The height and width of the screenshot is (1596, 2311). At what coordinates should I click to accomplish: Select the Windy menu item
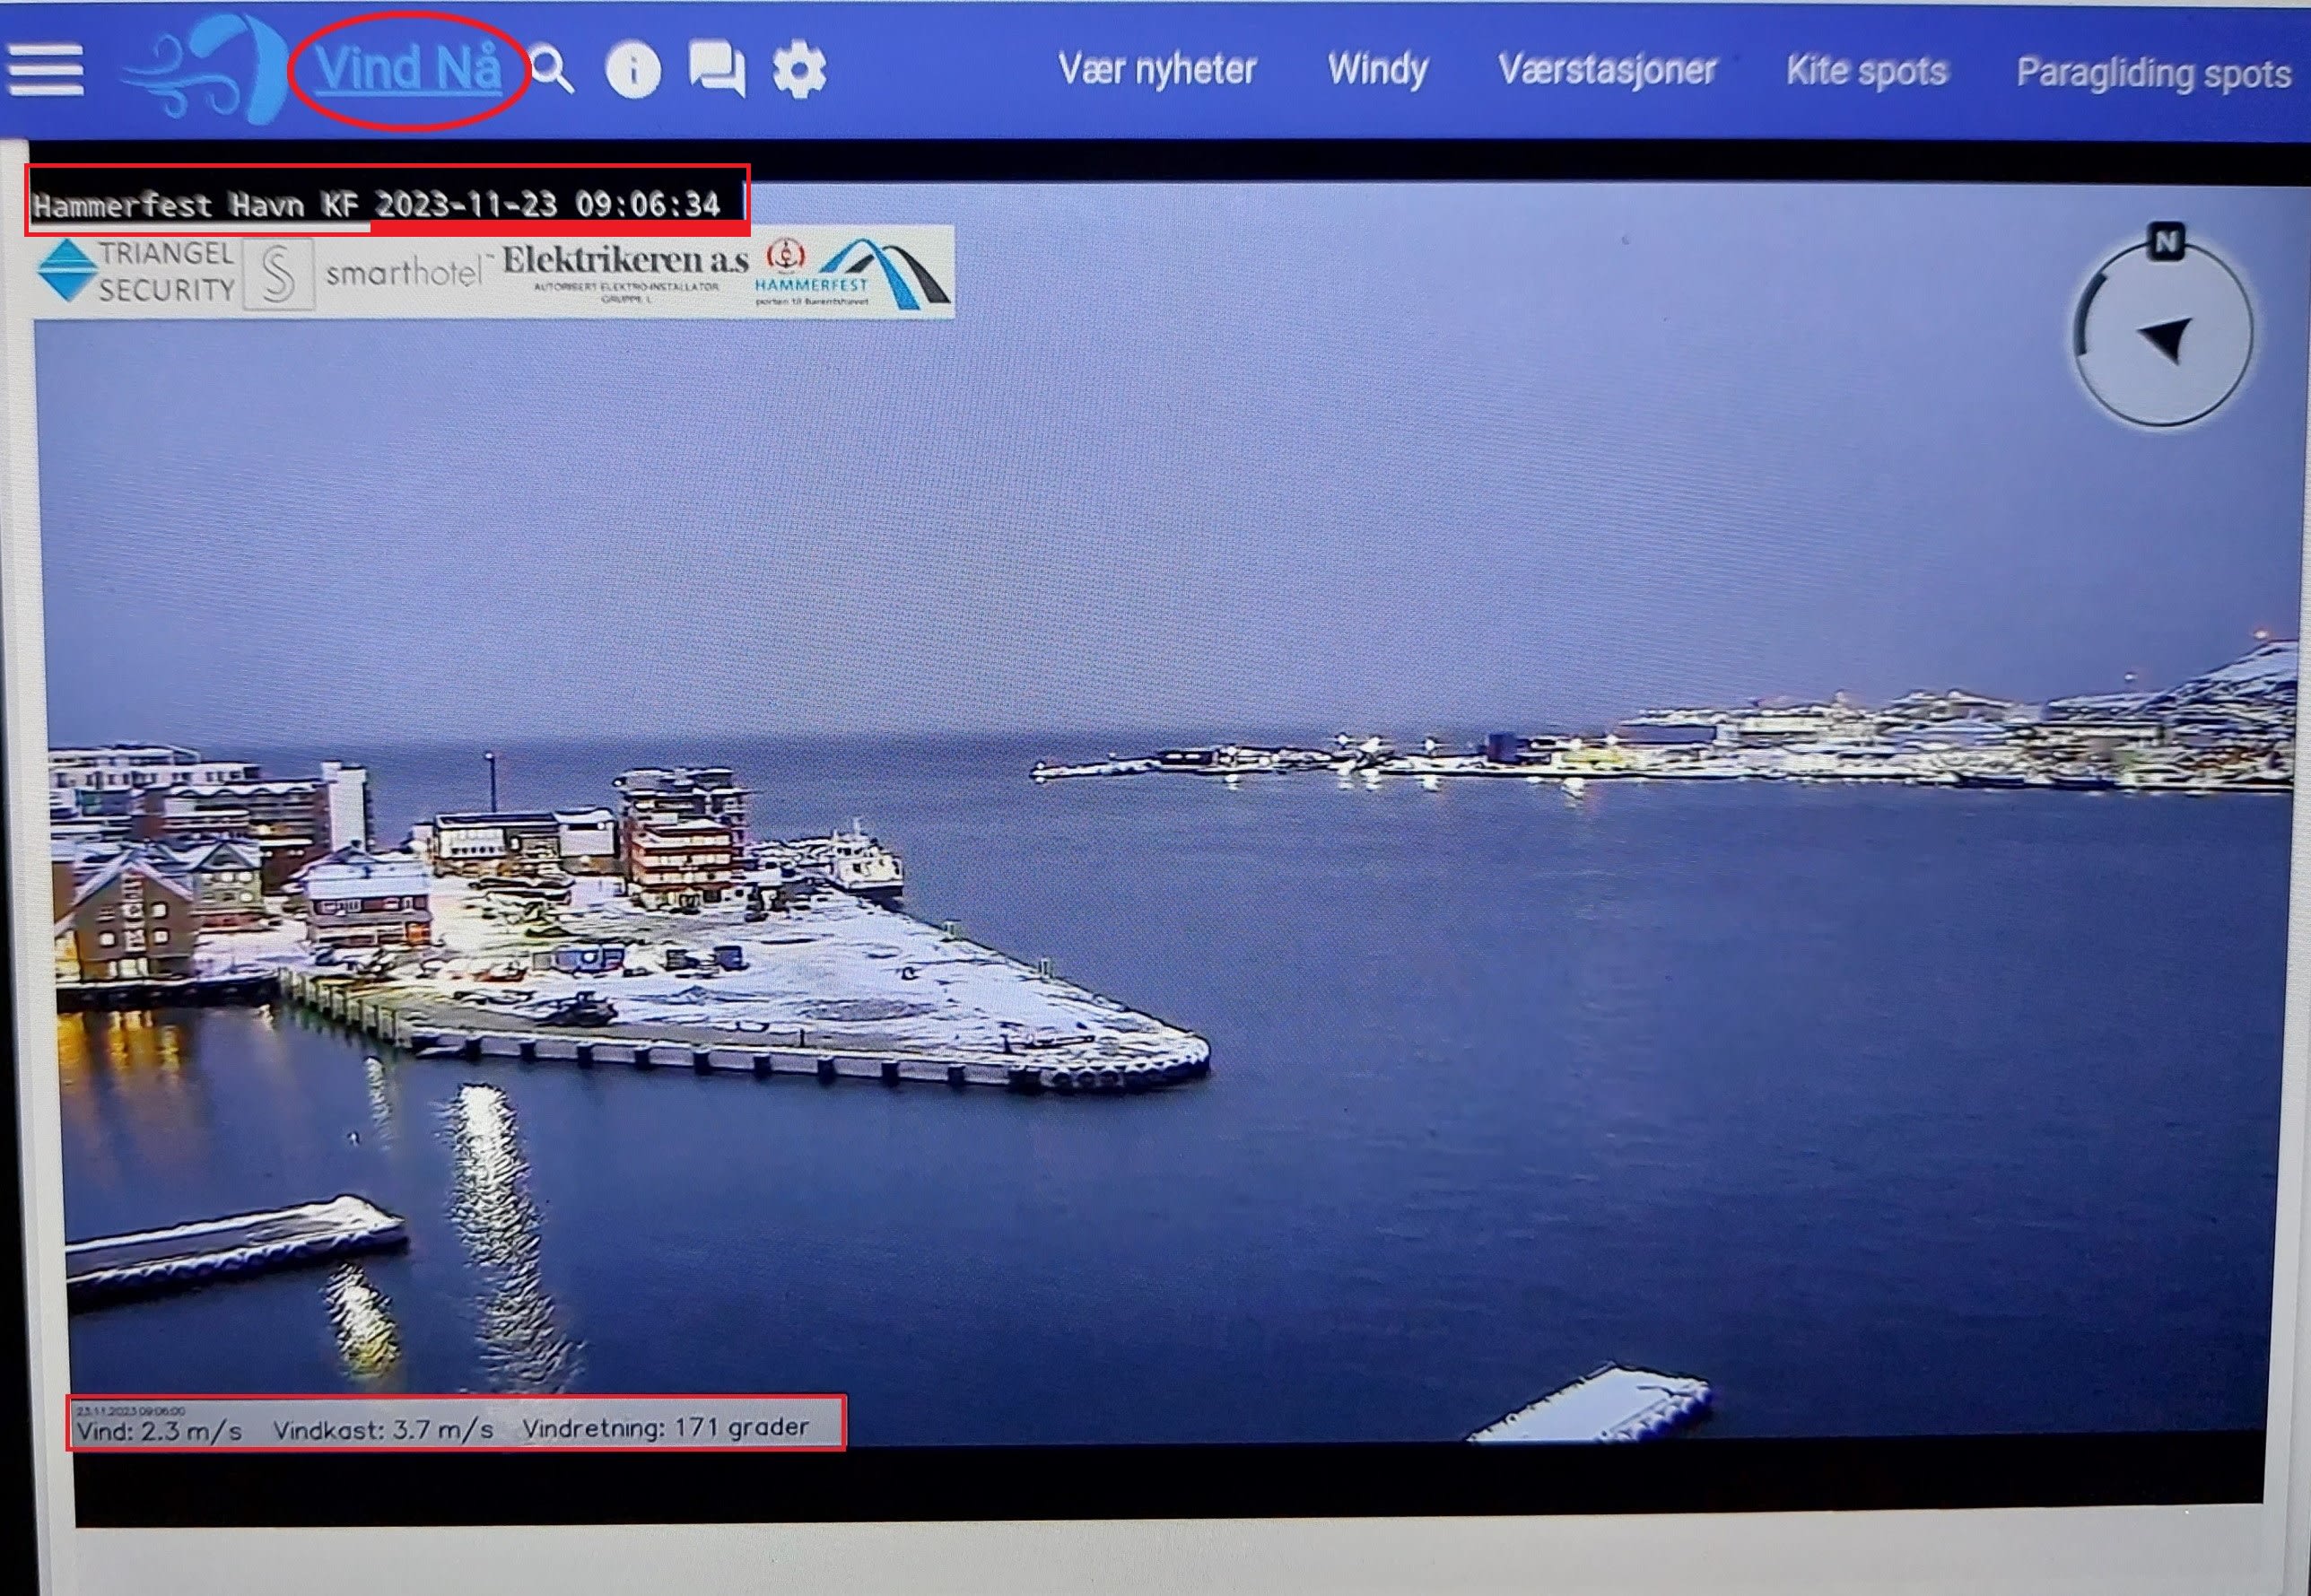pyautogui.click(x=1377, y=70)
